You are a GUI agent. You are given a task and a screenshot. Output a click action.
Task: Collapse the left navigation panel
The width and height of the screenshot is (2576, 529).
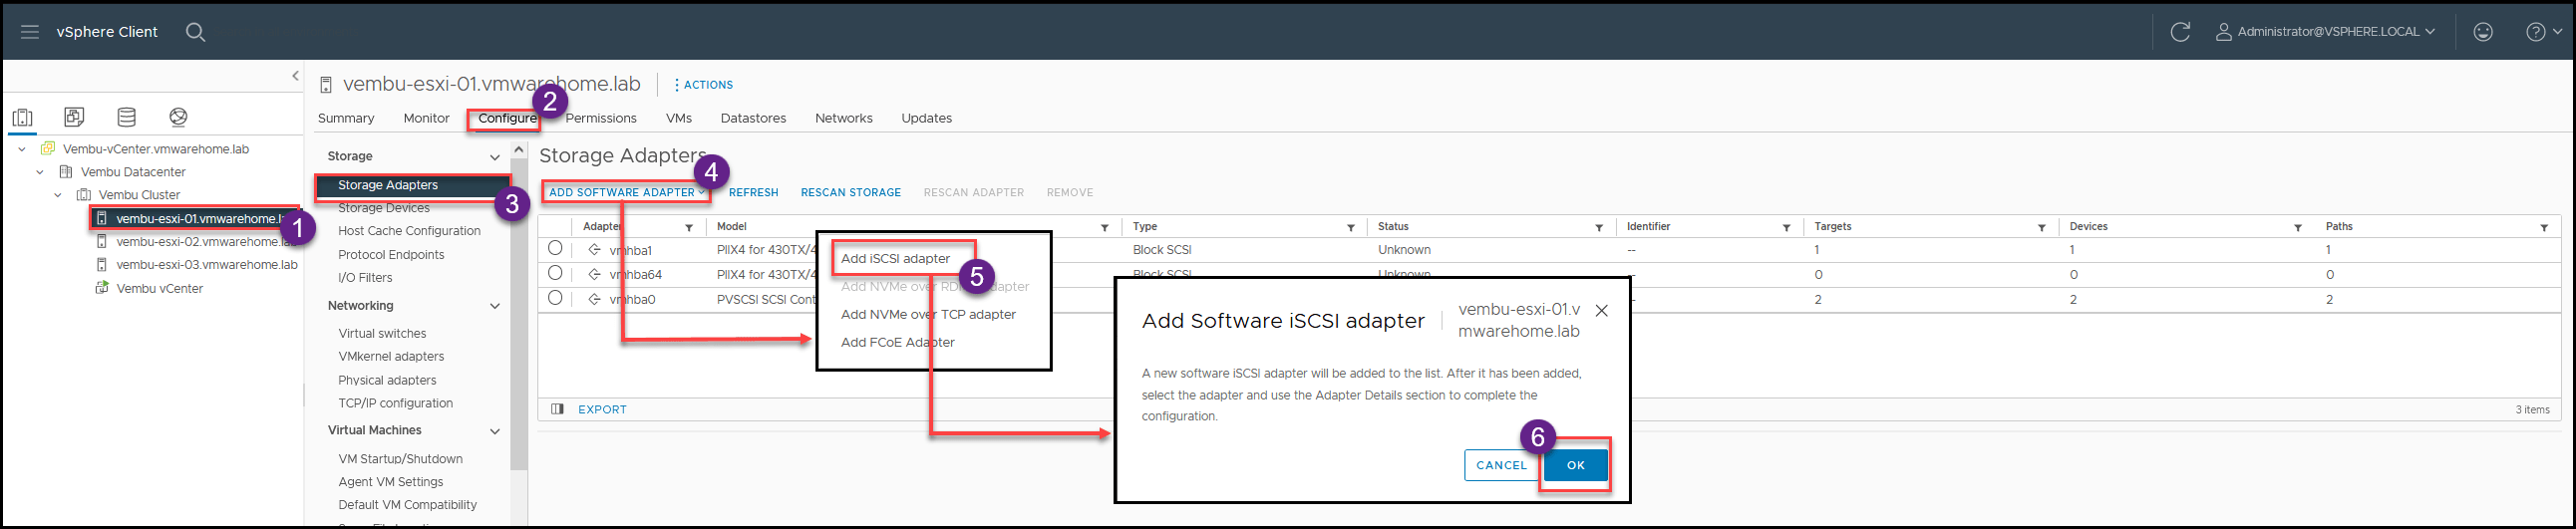[295, 76]
